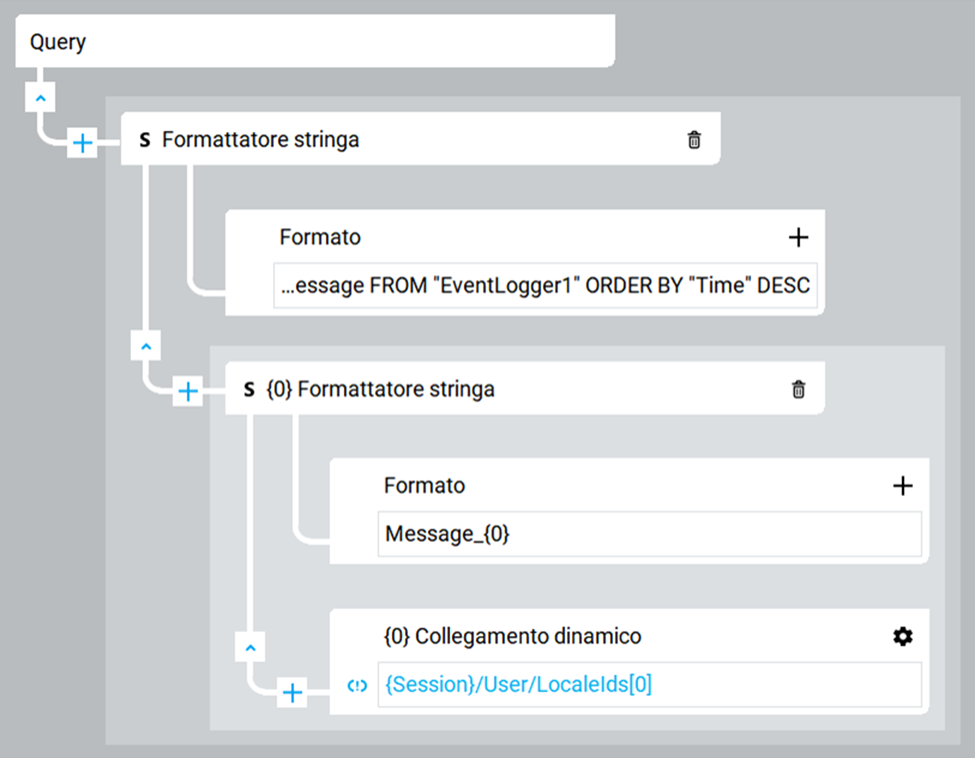Click the SQL format text ending in DESC
The height and width of the screenshot is (758, 975).
(x=545, y=287)
